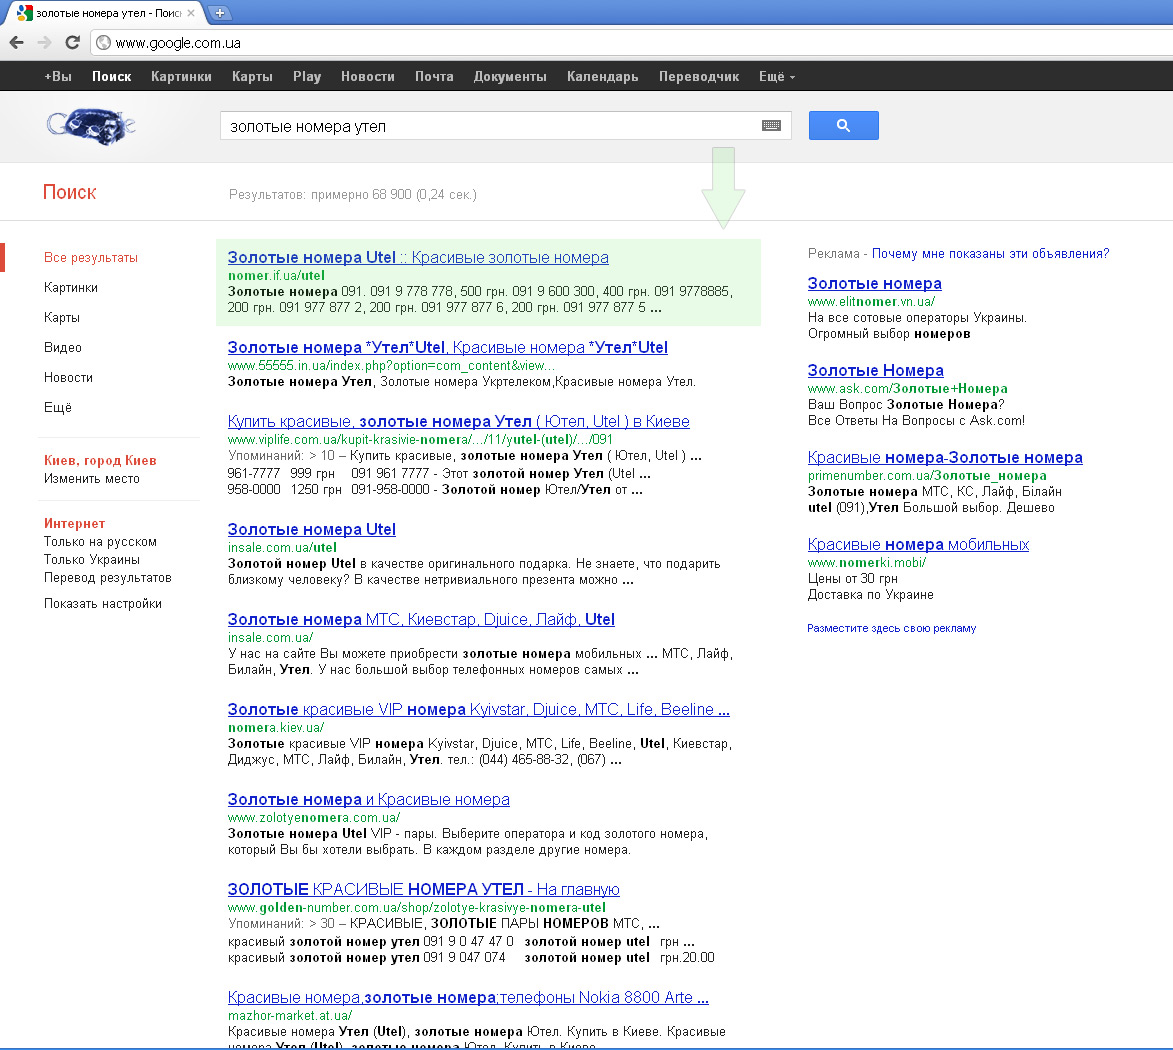
Task: Click the nomer.if.ua/utel URL text
Action: pyautogui.click(x=276, y=275)
